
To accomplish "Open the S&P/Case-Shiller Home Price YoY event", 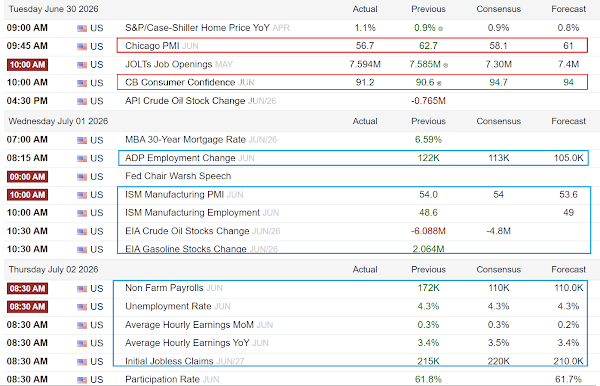I will pos(197,28).
